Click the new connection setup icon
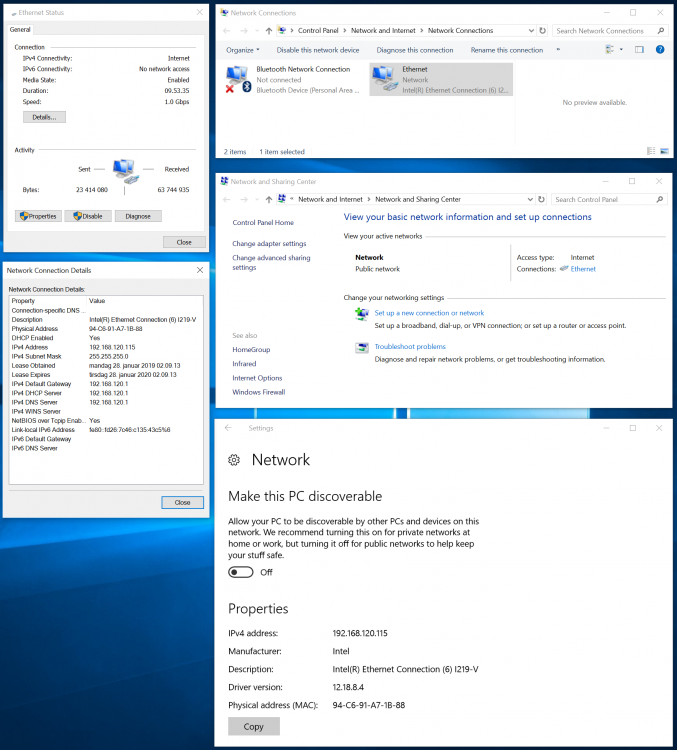This screenshot has height=750, width=677. click(x=362, y=314)
